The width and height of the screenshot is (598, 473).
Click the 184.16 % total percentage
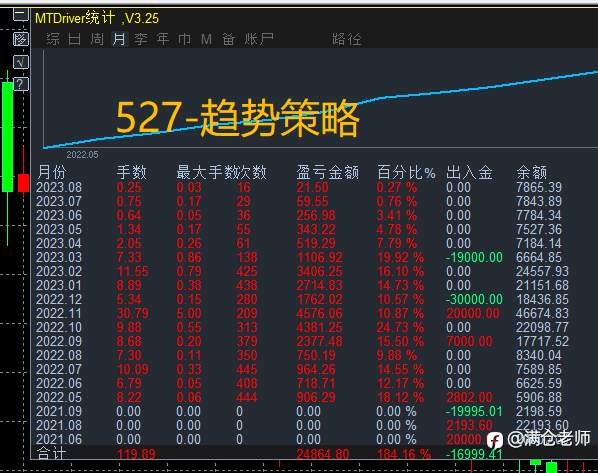click(x=404, y=454)
